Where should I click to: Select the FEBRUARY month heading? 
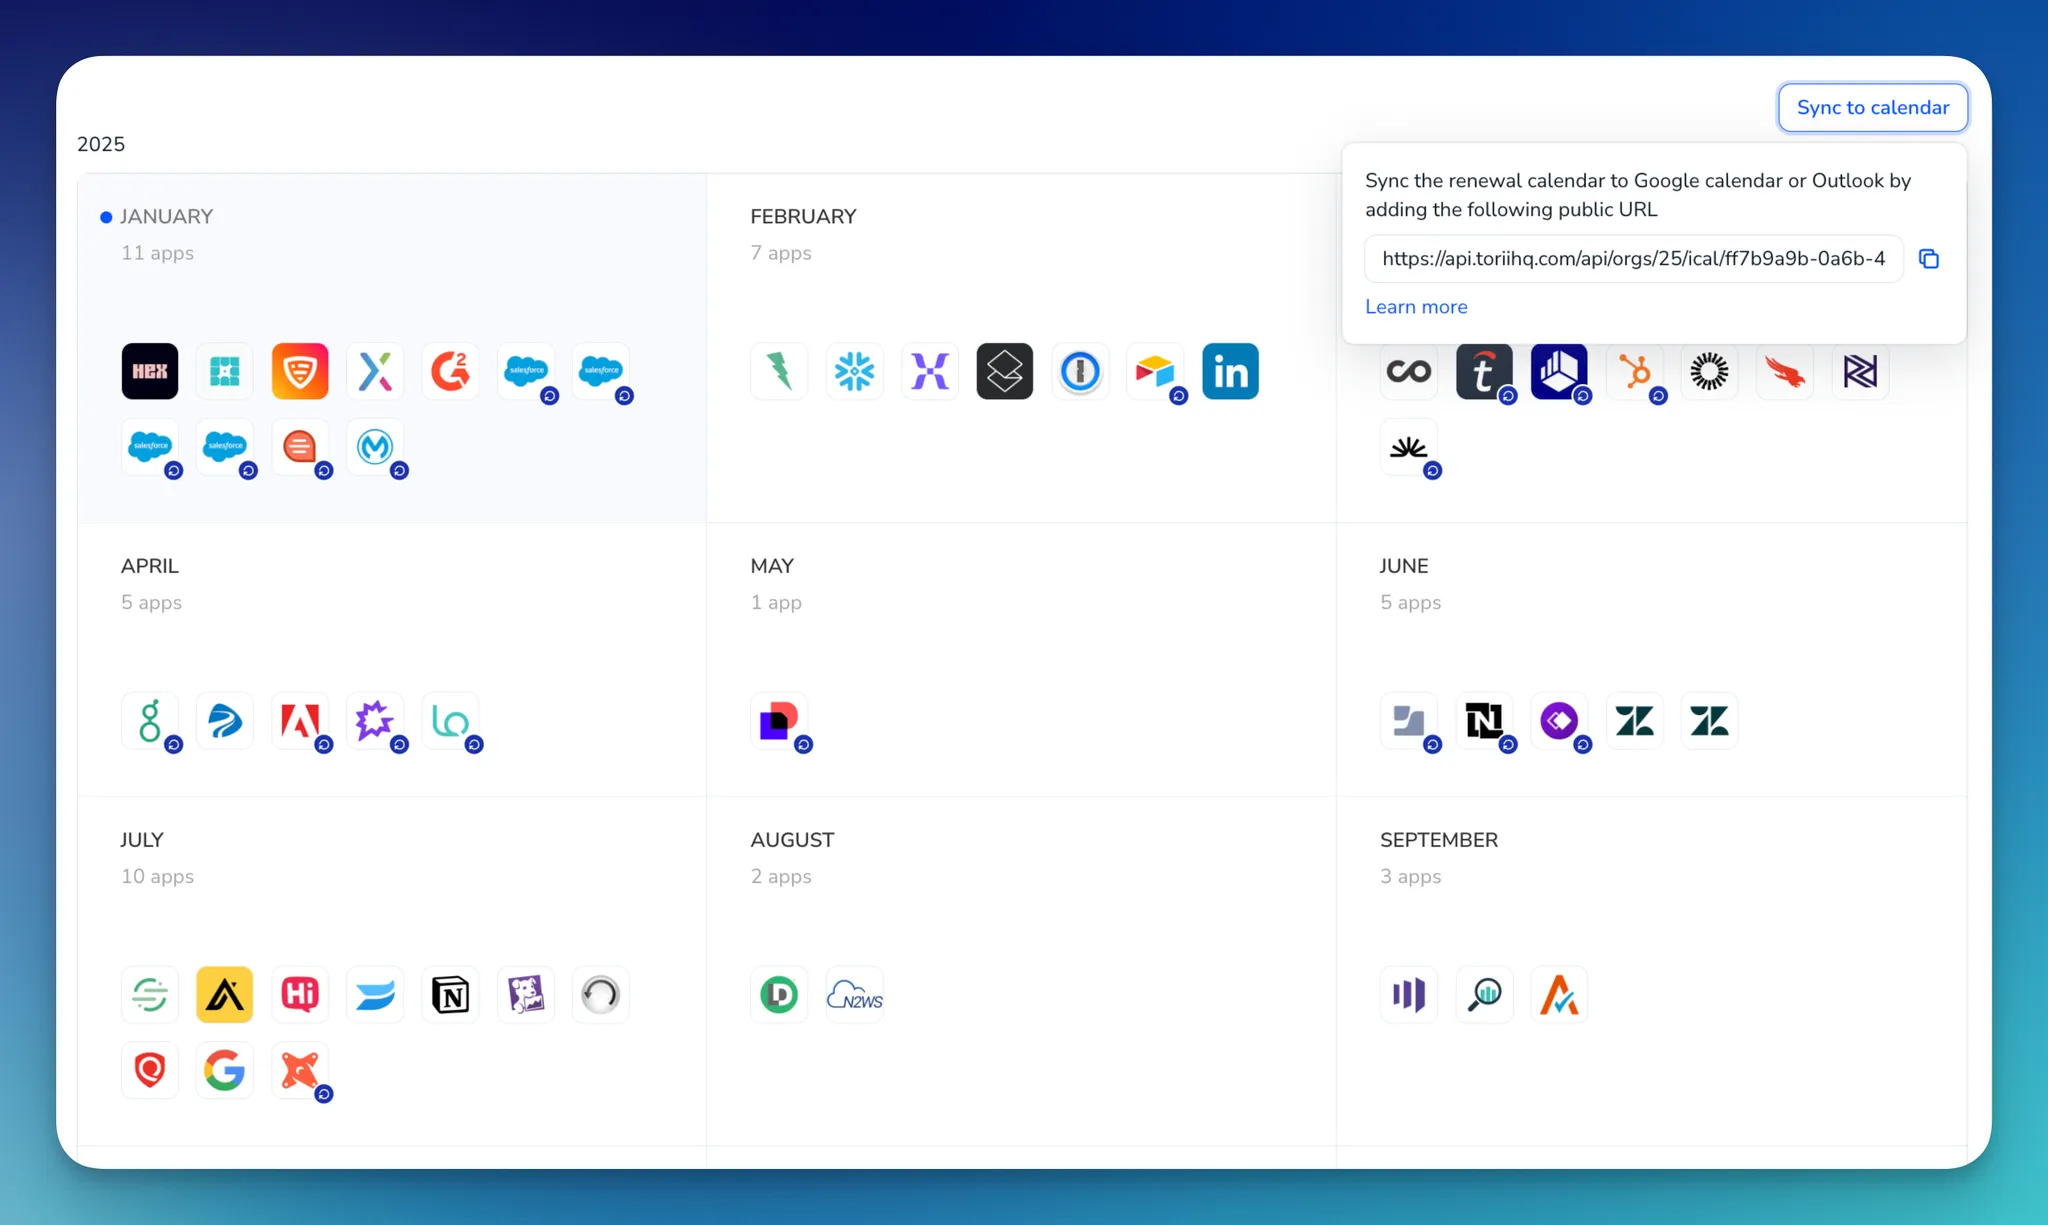pos(803,216)
